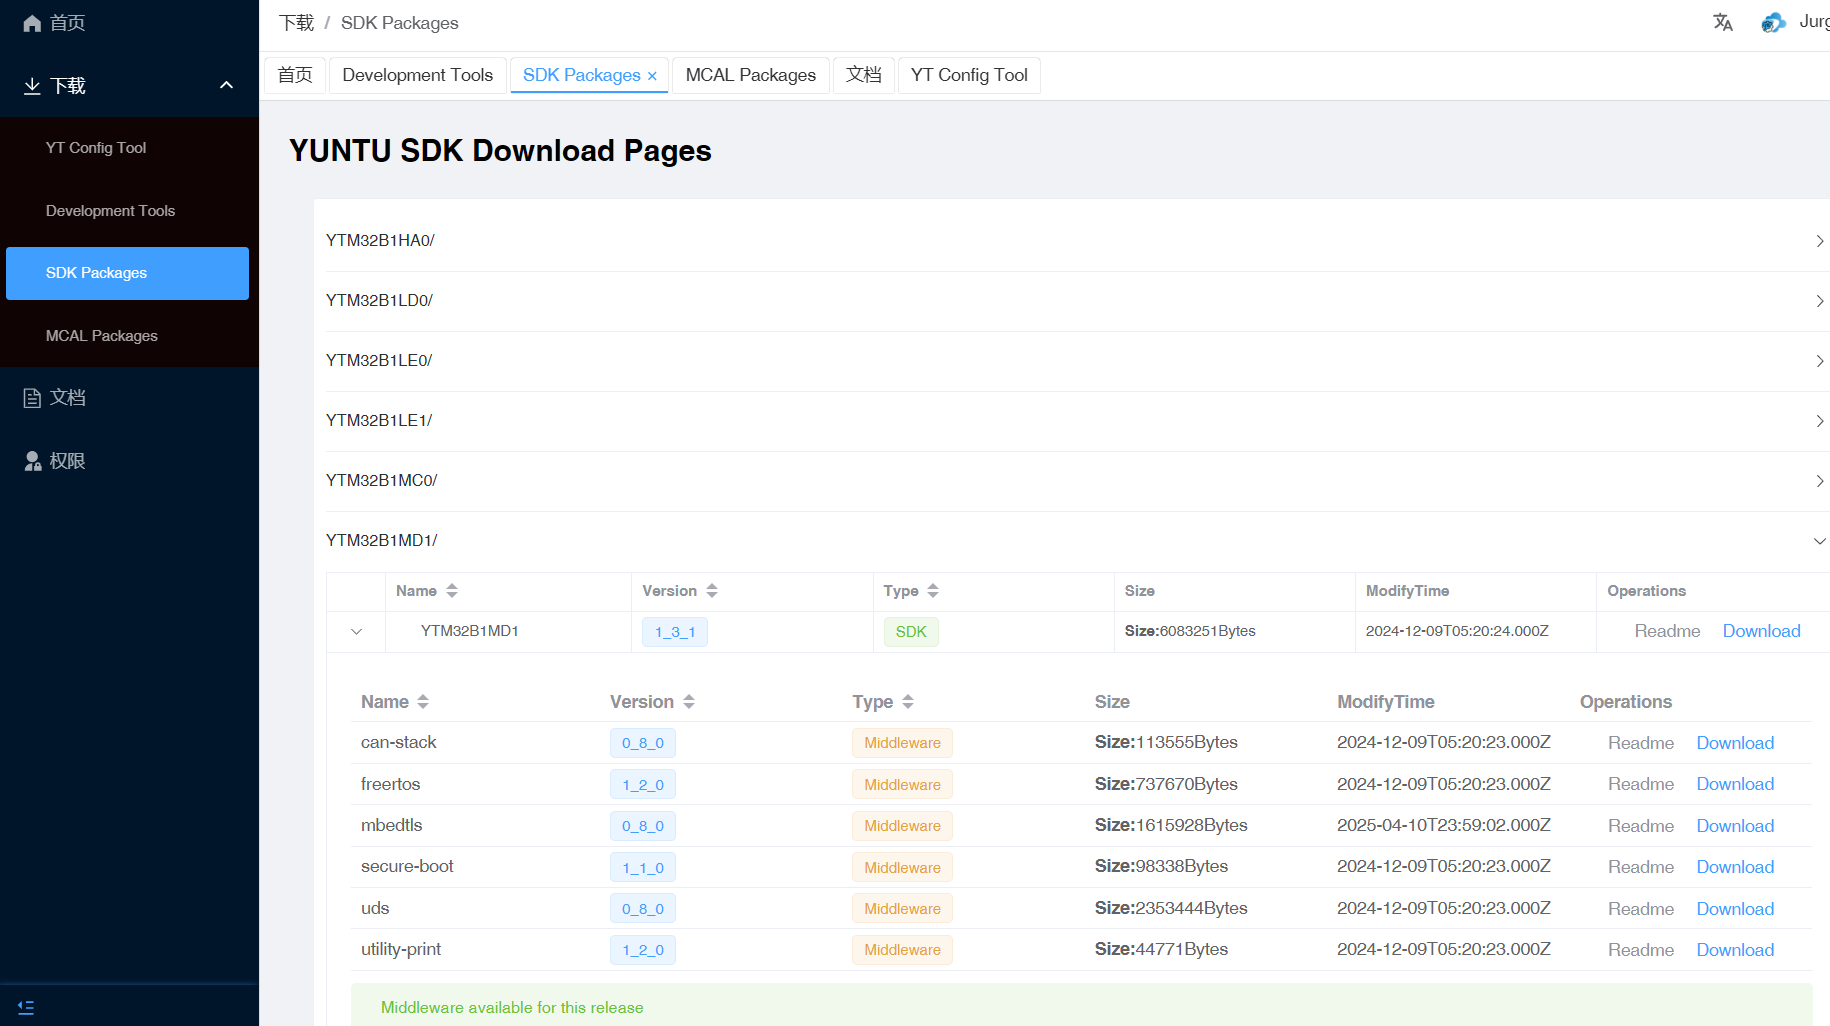Open Readme for freertos
Image resolution: width=1830 pixels, height=1026 pixels.
pos(1641,784)
